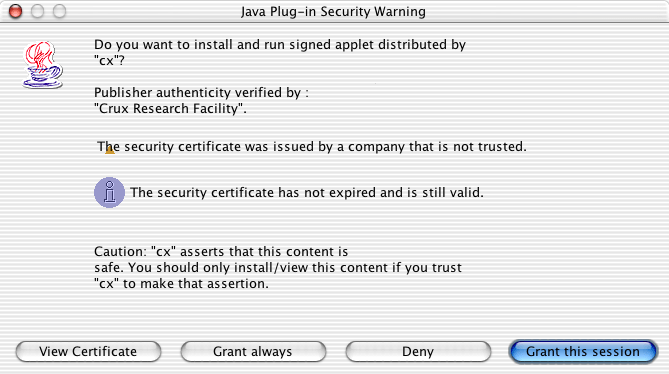This screenshot has height=374, width=669.
Task: Click the blue information icon
Action: point(109,192)
